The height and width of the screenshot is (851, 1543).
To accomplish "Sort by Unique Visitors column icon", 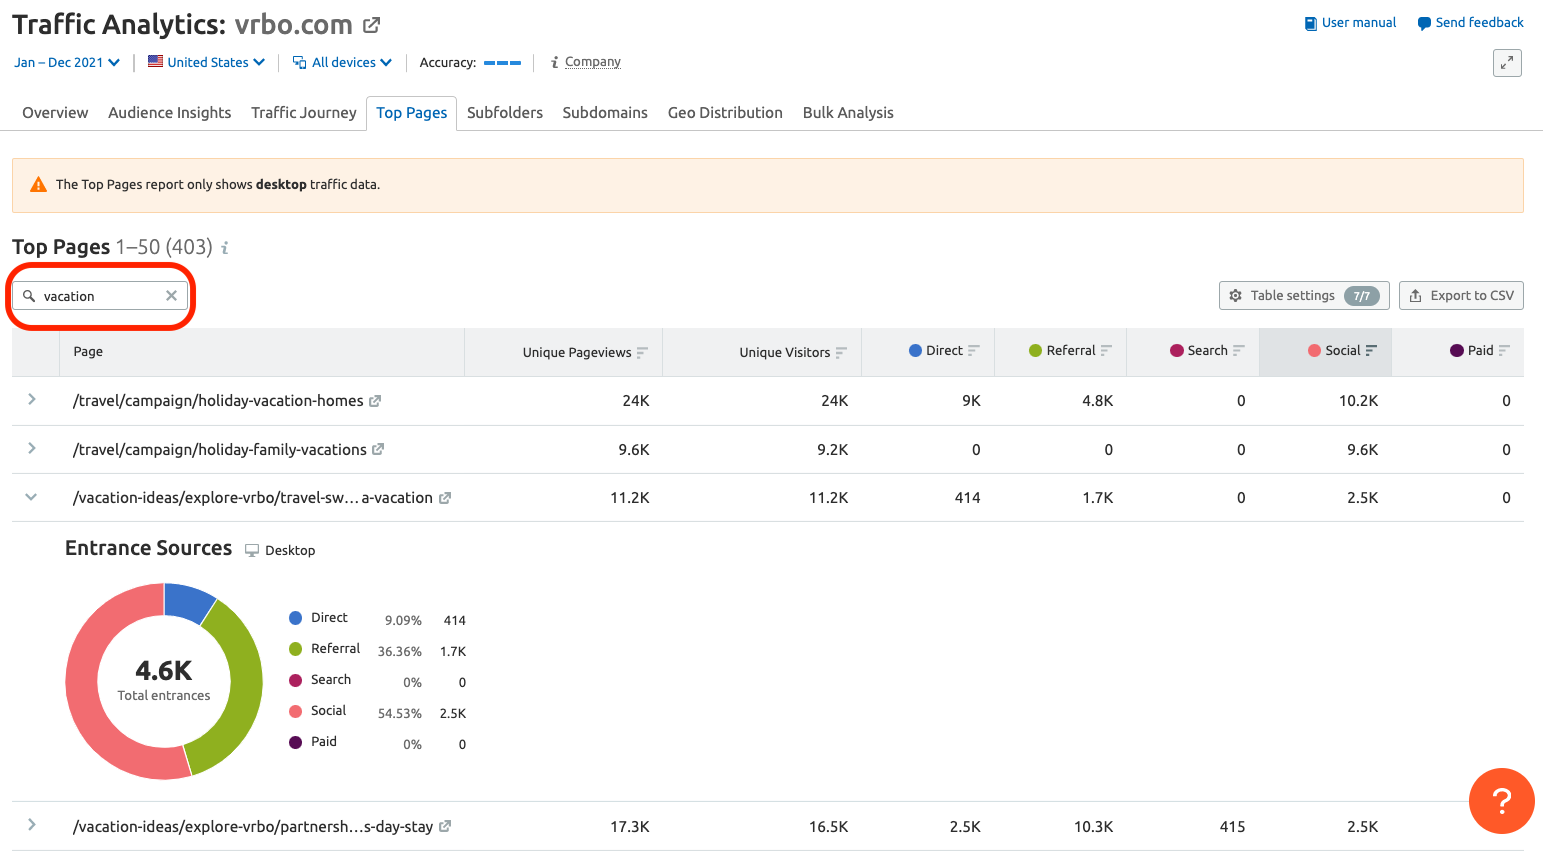I will [841, 352].
